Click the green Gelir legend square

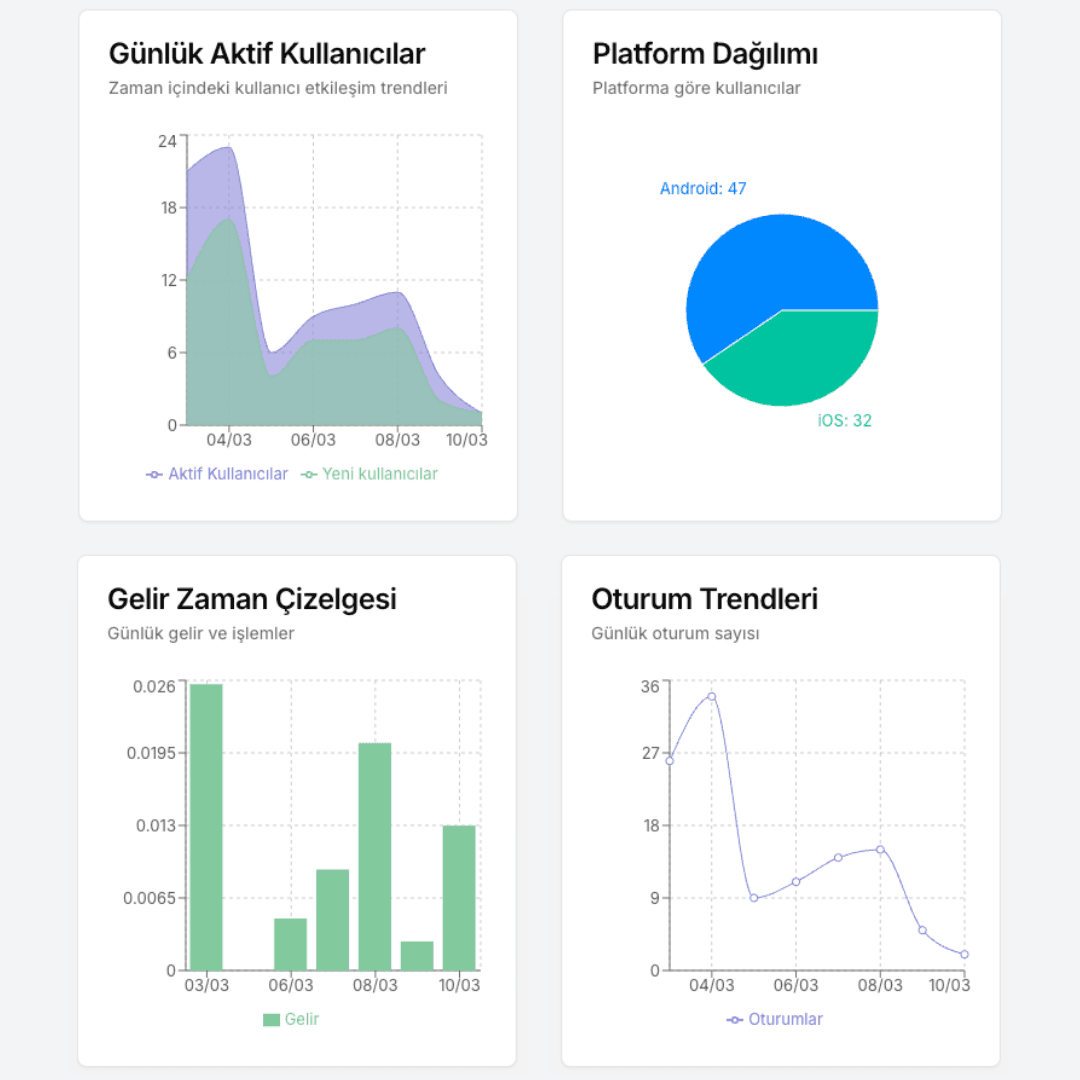271,1020
